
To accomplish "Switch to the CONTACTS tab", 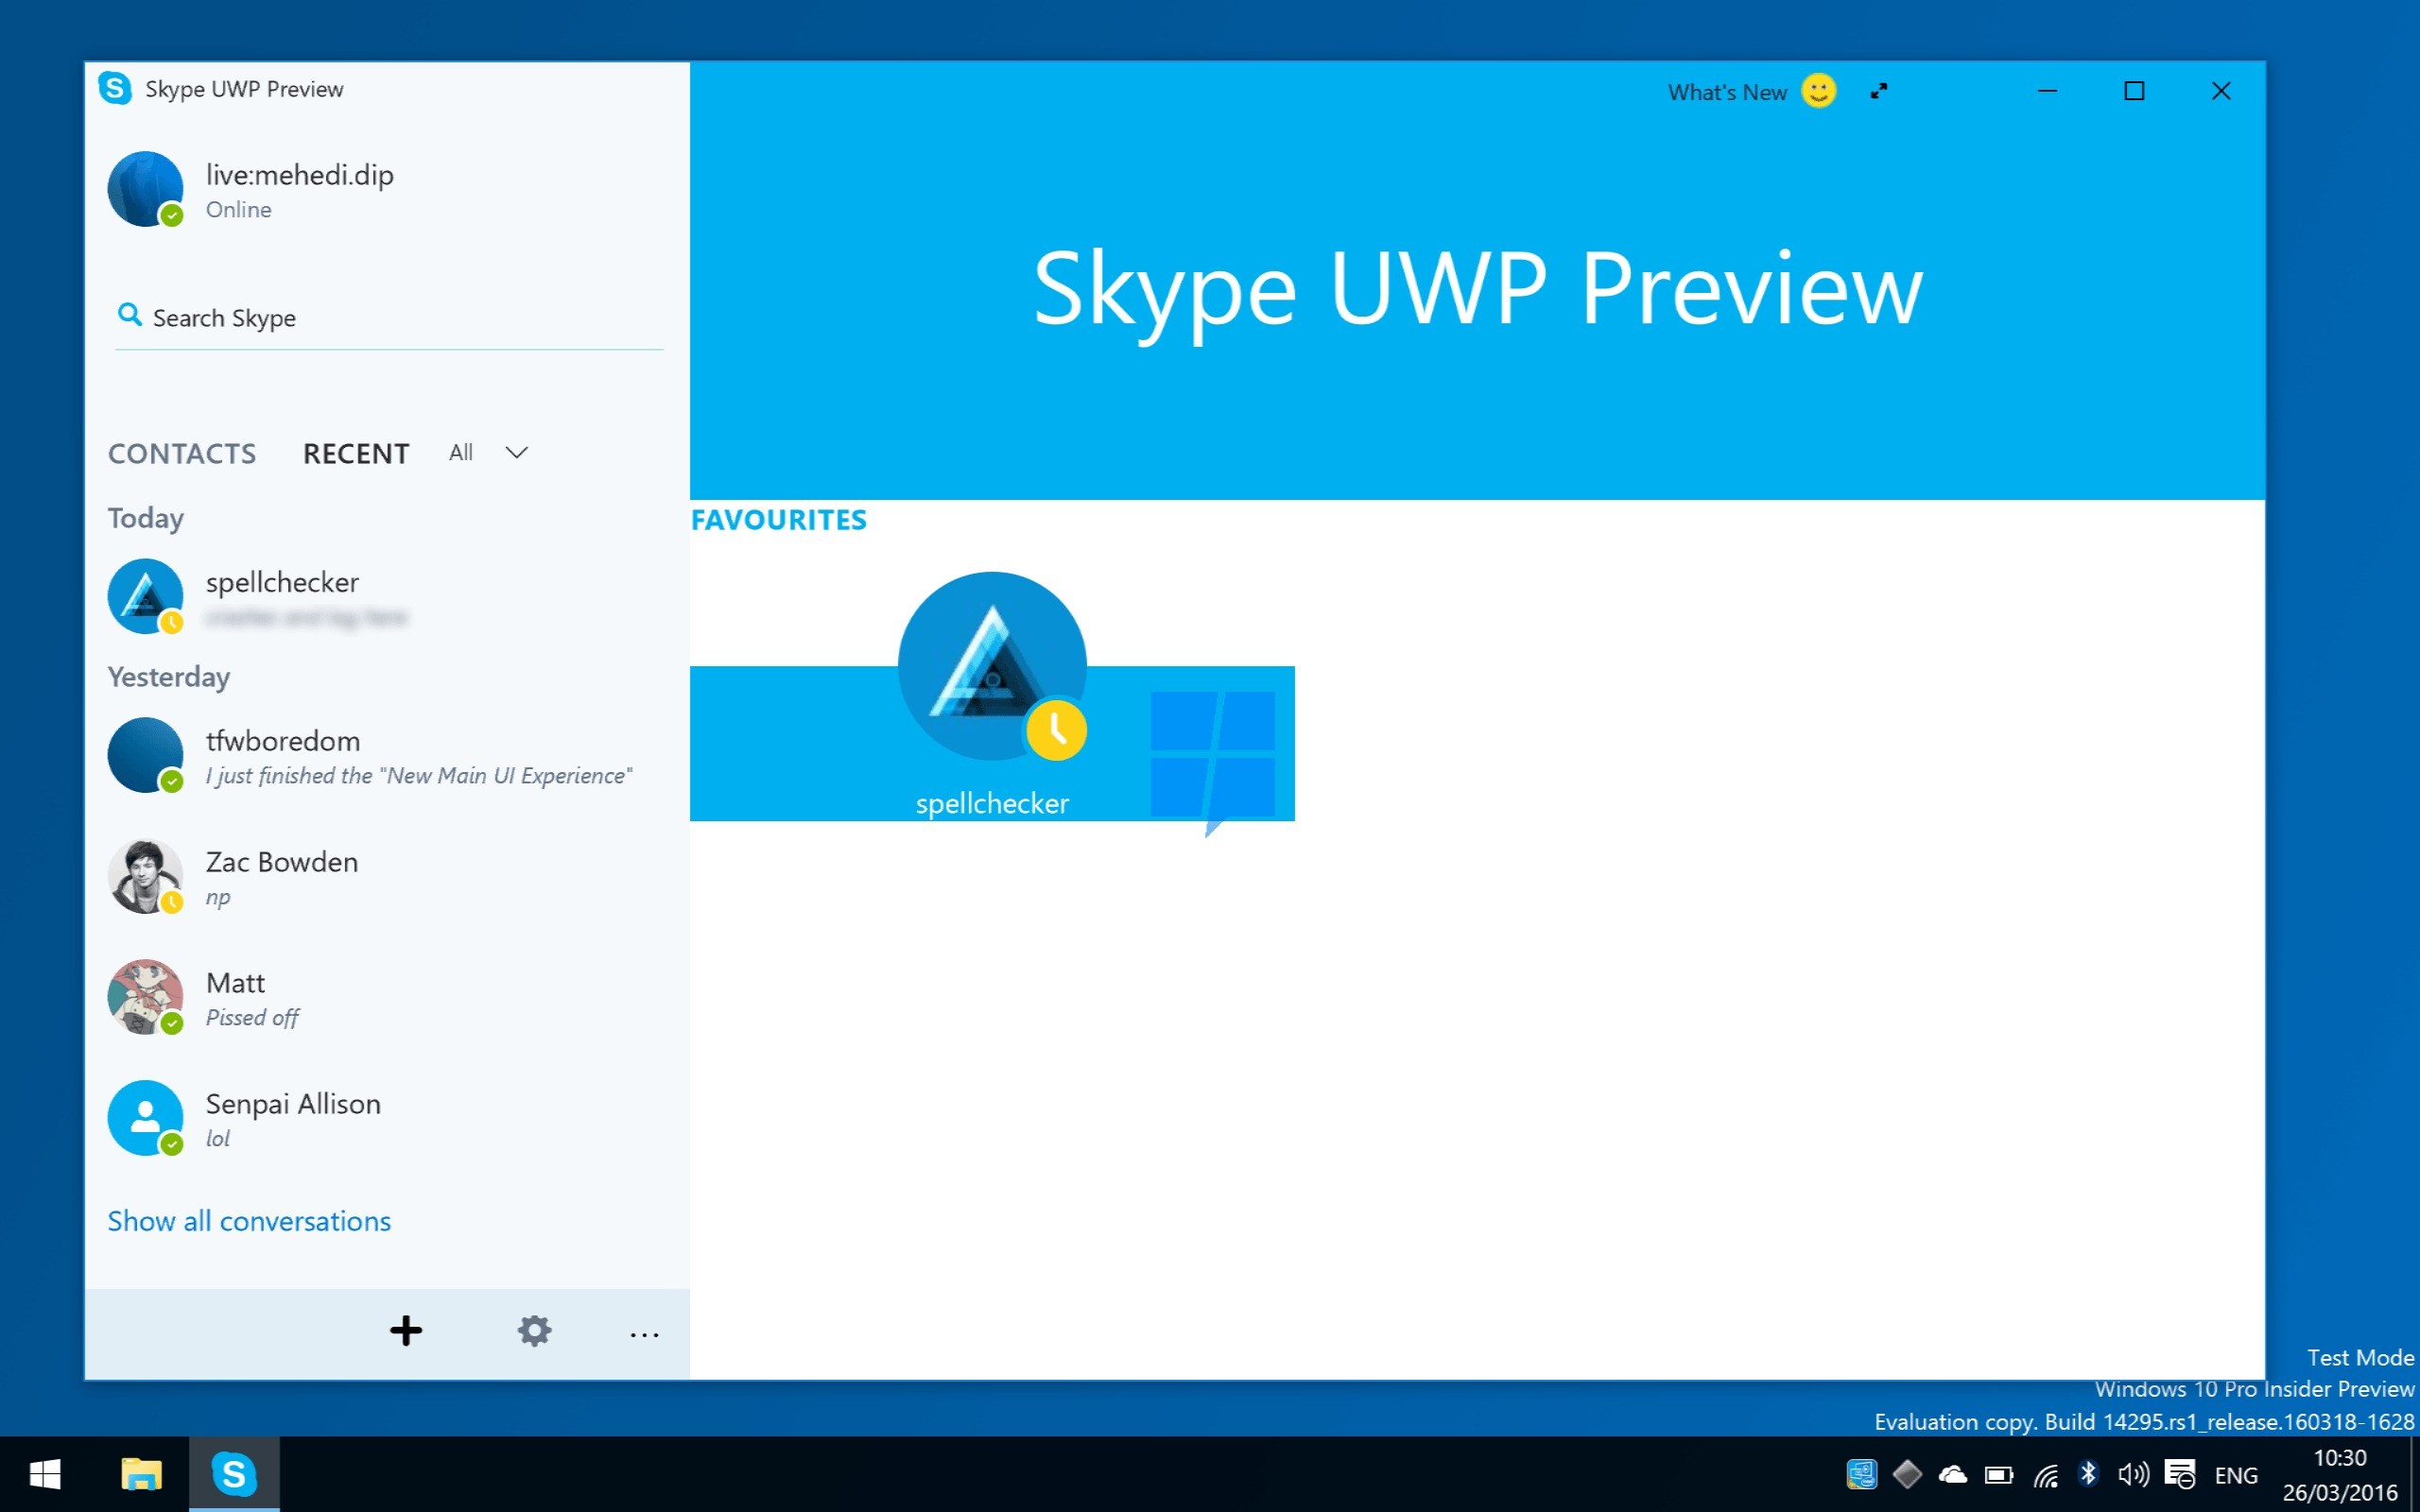I will [182, 454].
